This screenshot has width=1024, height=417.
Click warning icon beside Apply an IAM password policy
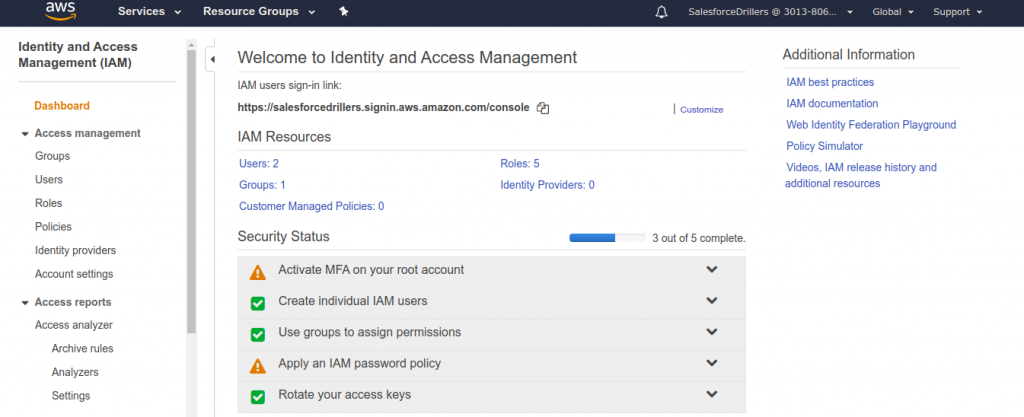[x=258, y=366]
